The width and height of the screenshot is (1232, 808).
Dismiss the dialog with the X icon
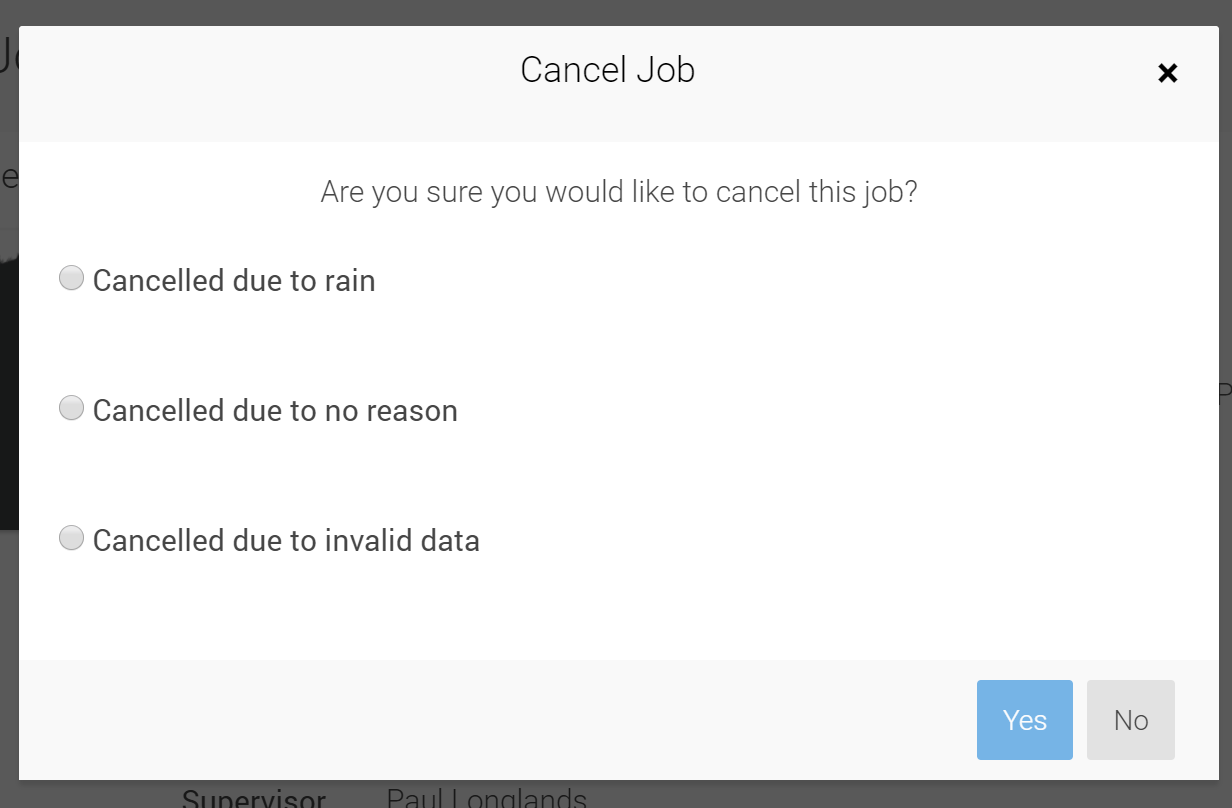pyautogui.click(x=1167, y=72)
